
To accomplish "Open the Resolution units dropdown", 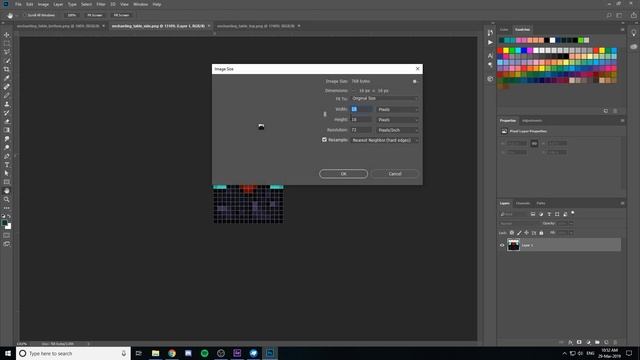I will pyautogui.click(x=398, y=130).
